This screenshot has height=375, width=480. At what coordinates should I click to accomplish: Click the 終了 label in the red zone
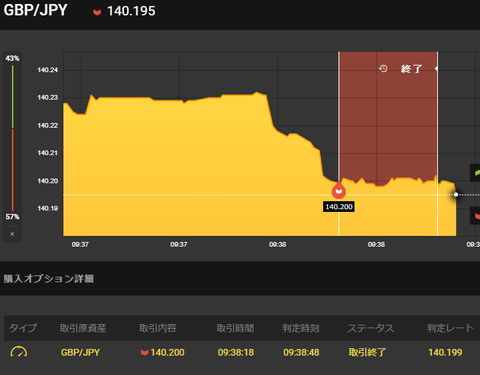click(x=411, y=69)
